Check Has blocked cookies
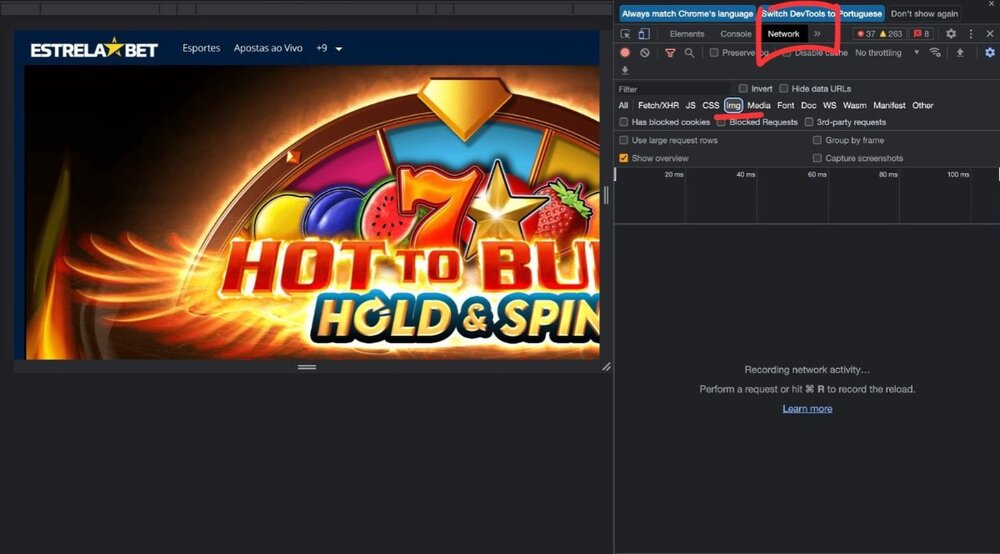 point(624,122)
